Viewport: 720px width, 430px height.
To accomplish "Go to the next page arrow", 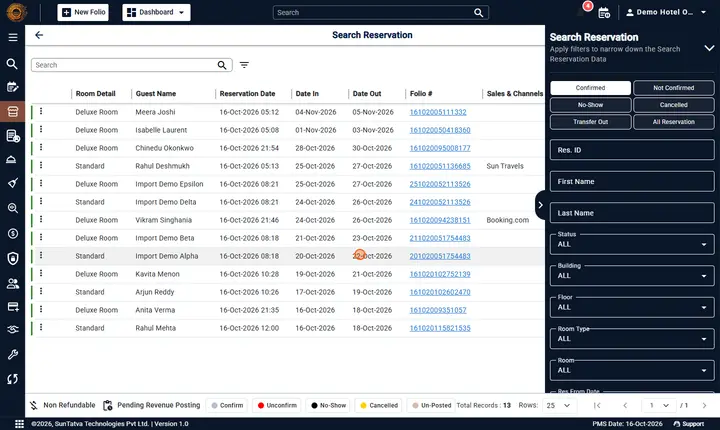I will pyautogui.click(x=704, y=405).
